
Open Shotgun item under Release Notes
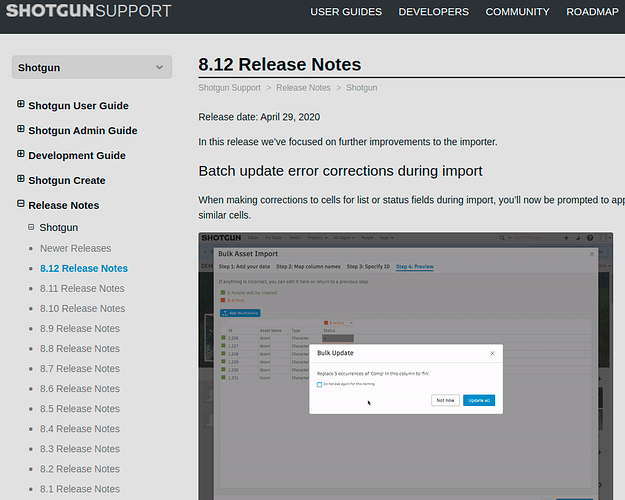tap(59, 227)
